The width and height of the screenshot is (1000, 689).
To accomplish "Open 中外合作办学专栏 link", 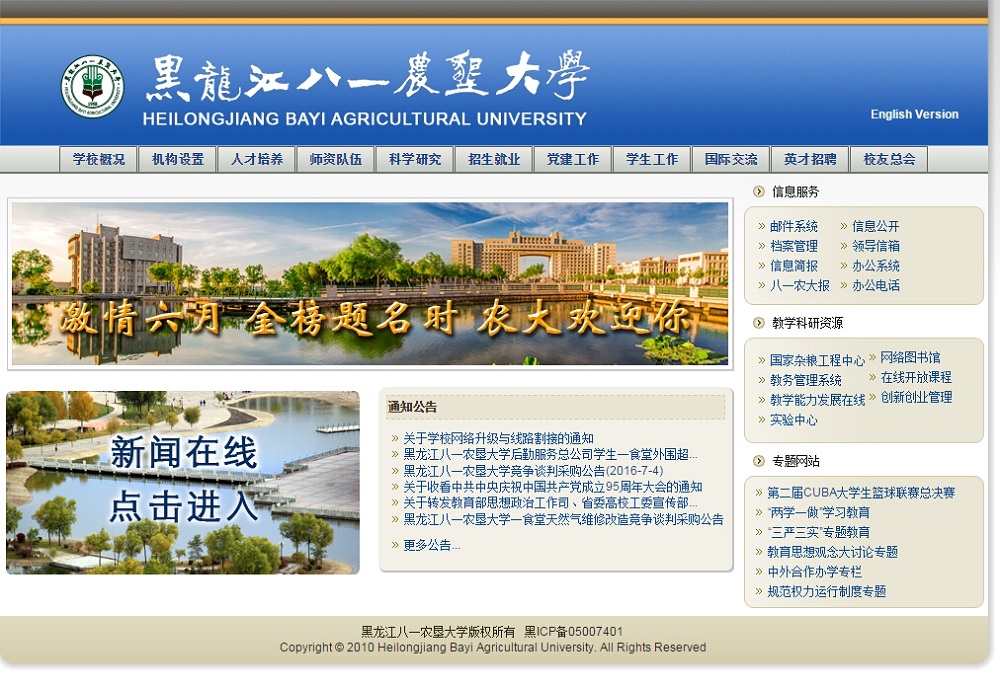I will 814,572.
